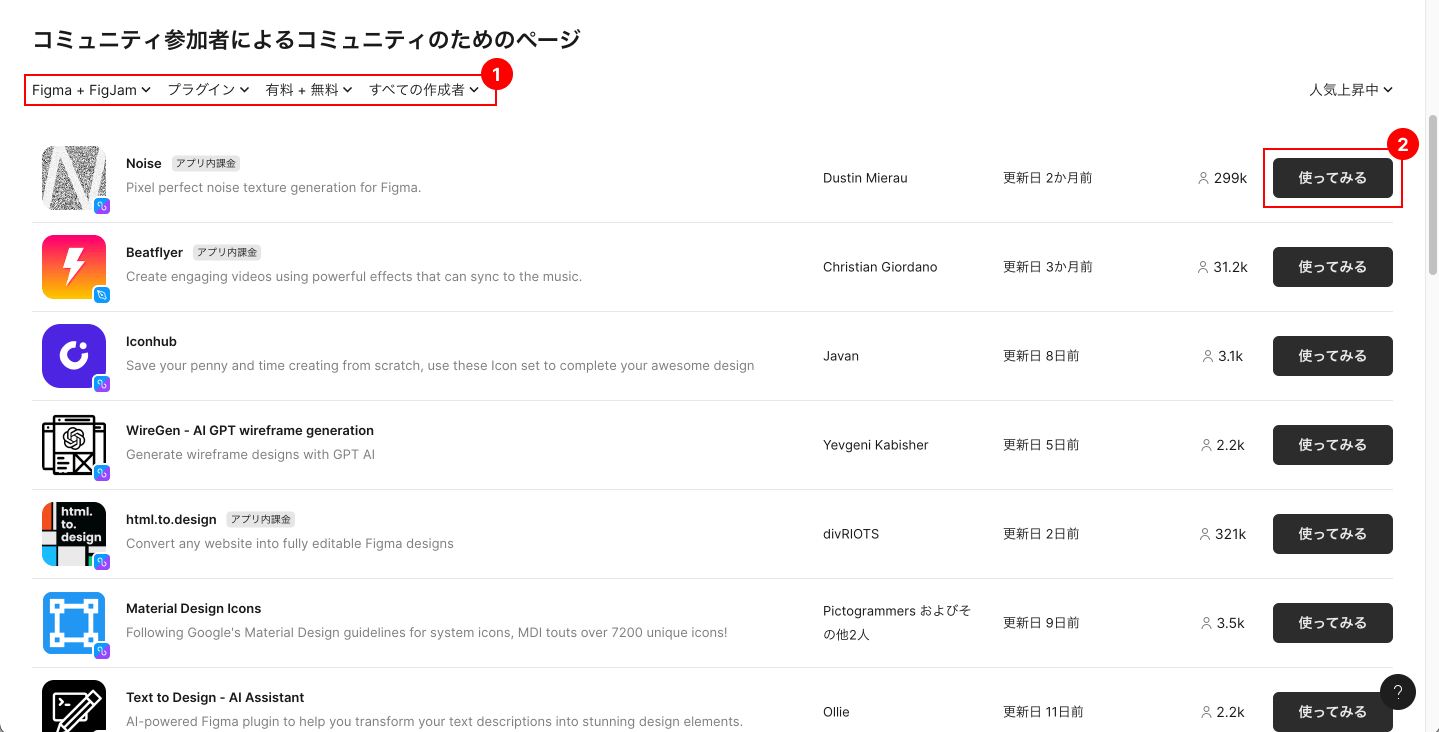The image size is (1439, 732).
Task: Open the Beatflyer plugin title link
Action: point(154,252)
